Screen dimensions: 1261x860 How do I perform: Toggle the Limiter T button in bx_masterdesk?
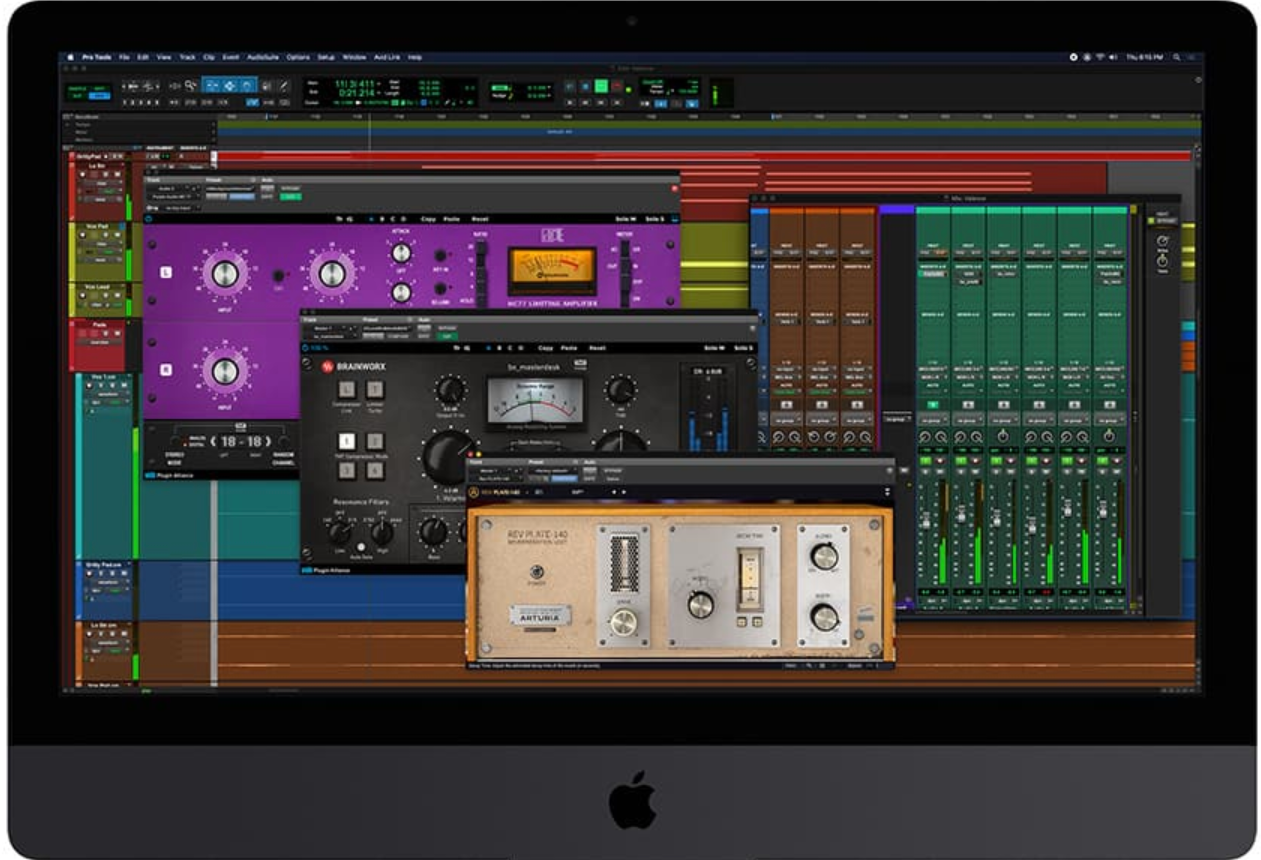375,389
